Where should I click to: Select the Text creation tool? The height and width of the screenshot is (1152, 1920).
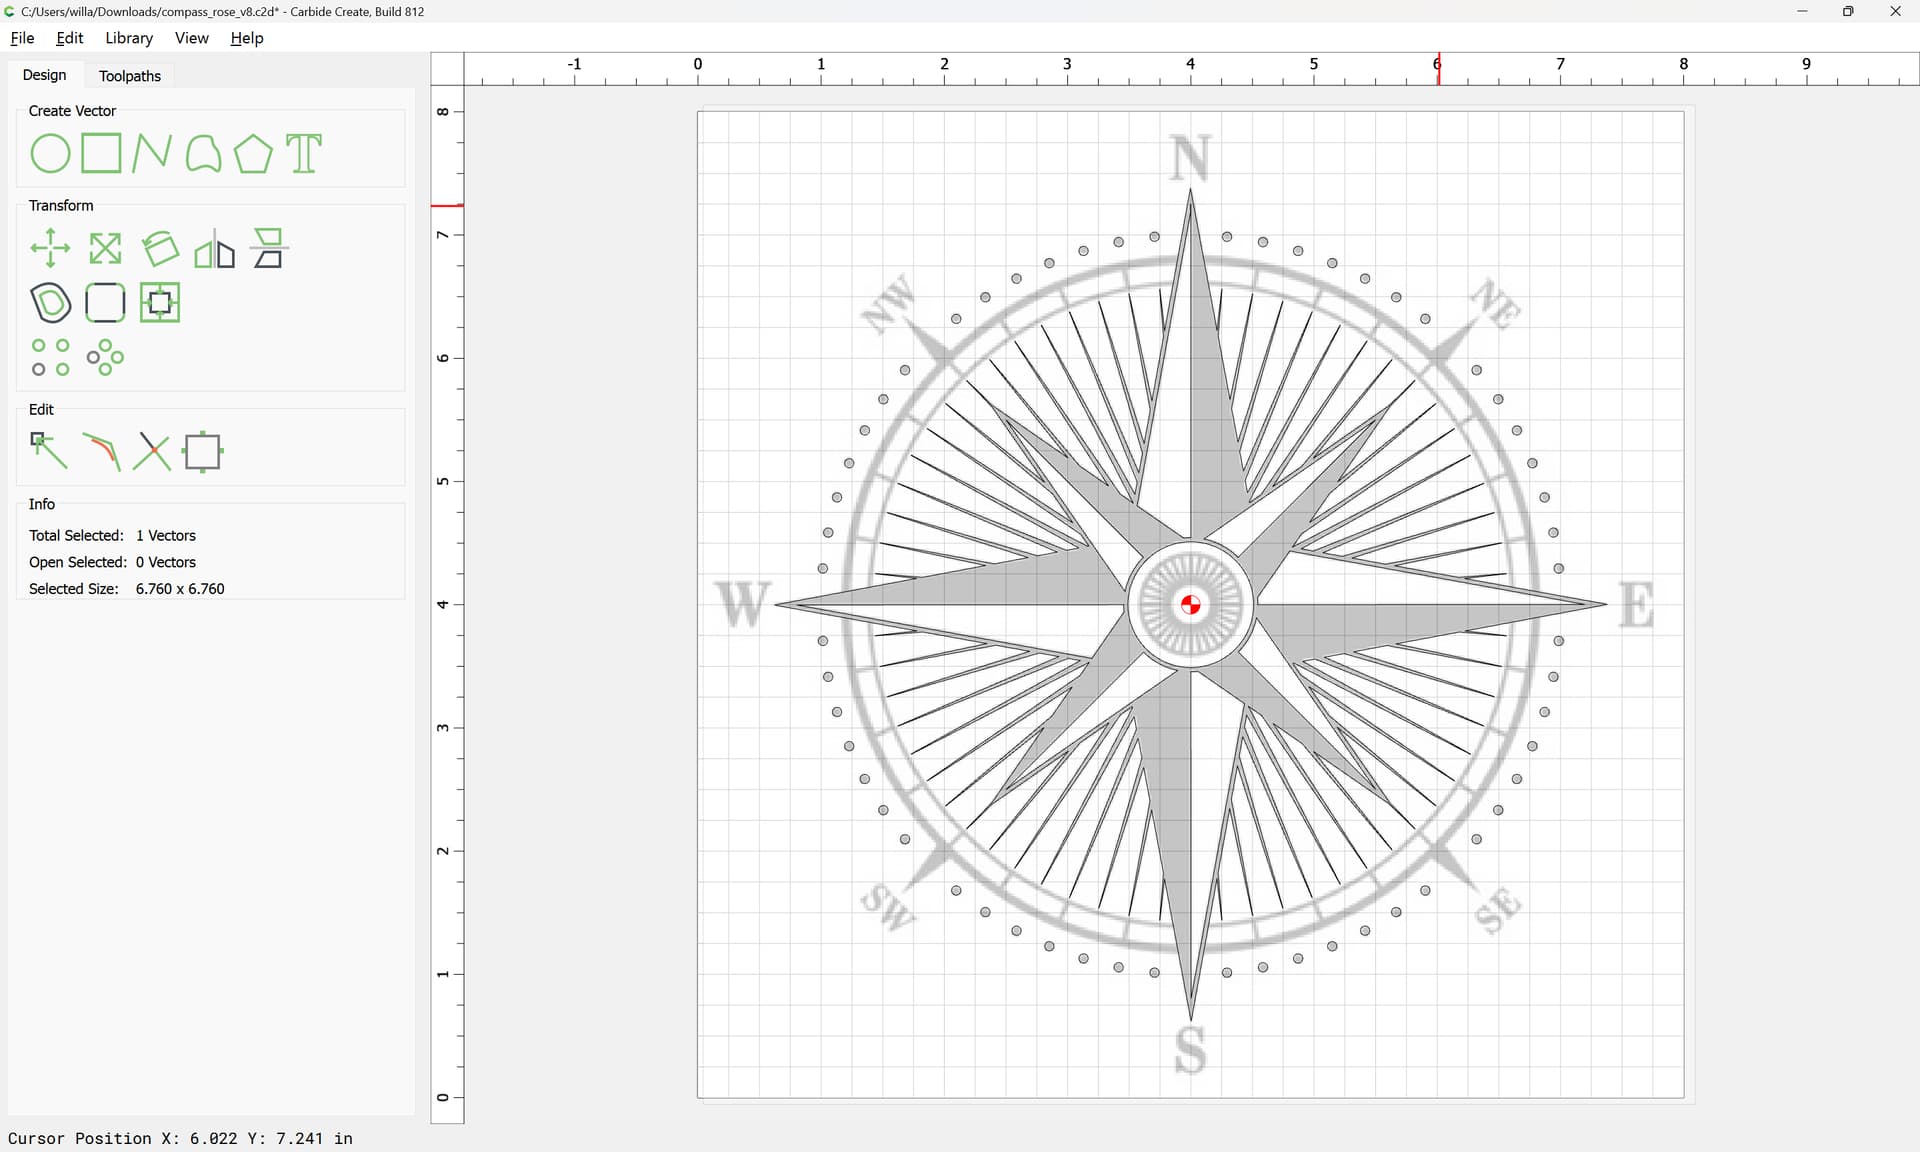(x=304, y=154)
